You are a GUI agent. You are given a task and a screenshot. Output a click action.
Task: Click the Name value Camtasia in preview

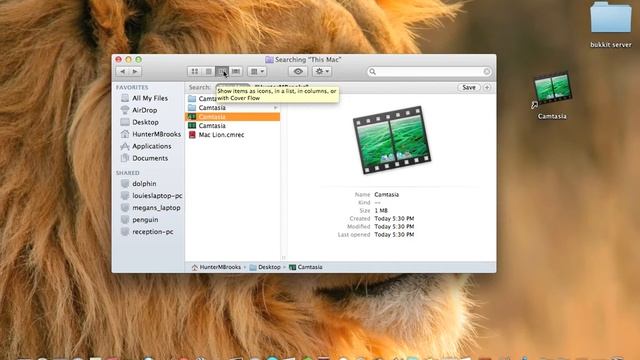387,195
